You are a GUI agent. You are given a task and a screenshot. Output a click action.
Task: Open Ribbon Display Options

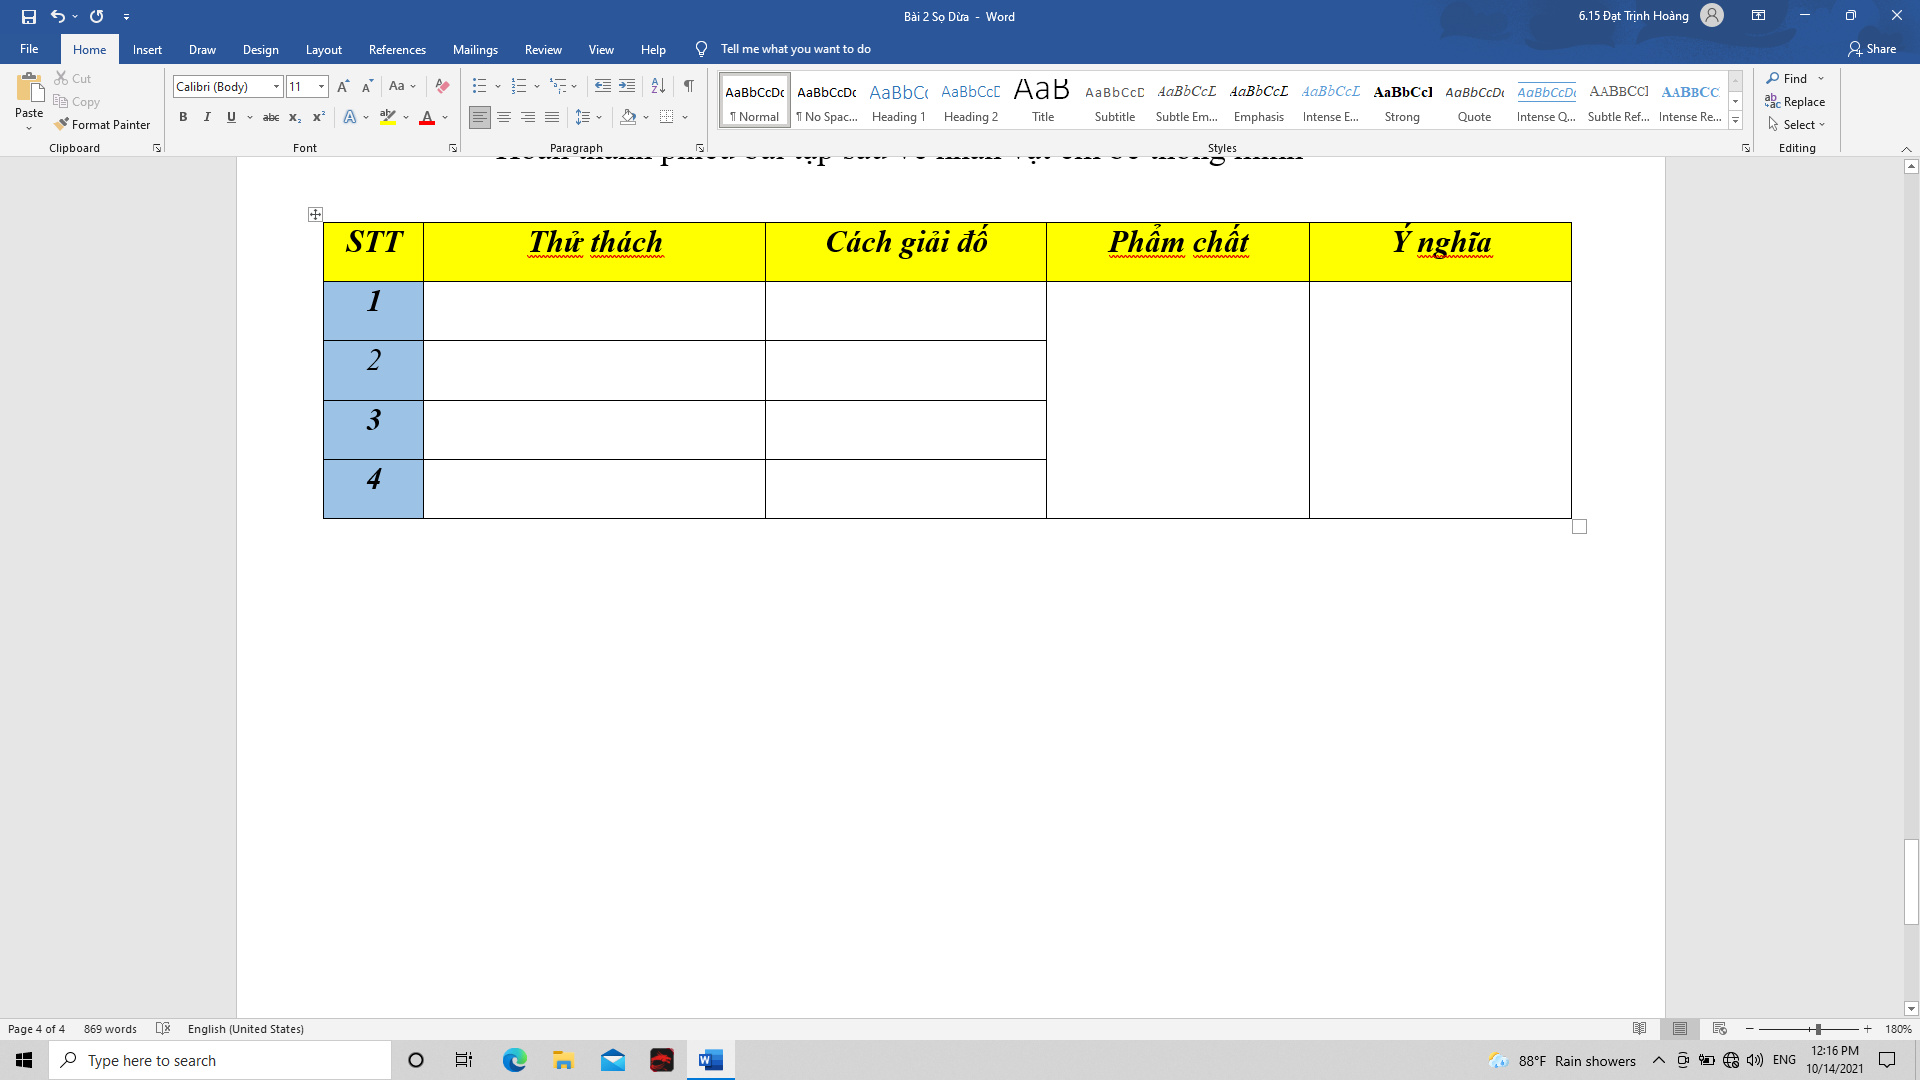(x=1758, y=16)
